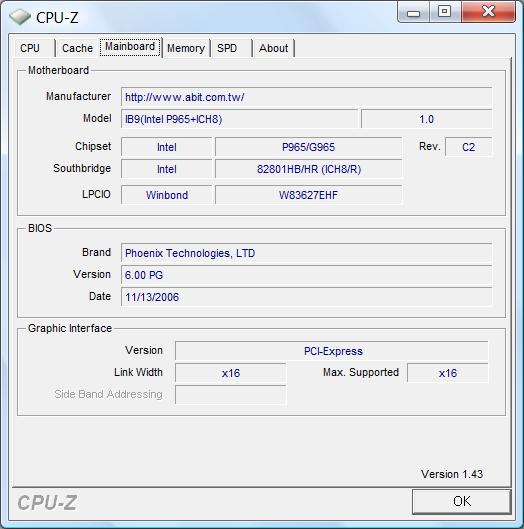The height and width of the screenshot is (529, 524).
Task: Click the BIOS date 11/13/2006
Action: 306,297
